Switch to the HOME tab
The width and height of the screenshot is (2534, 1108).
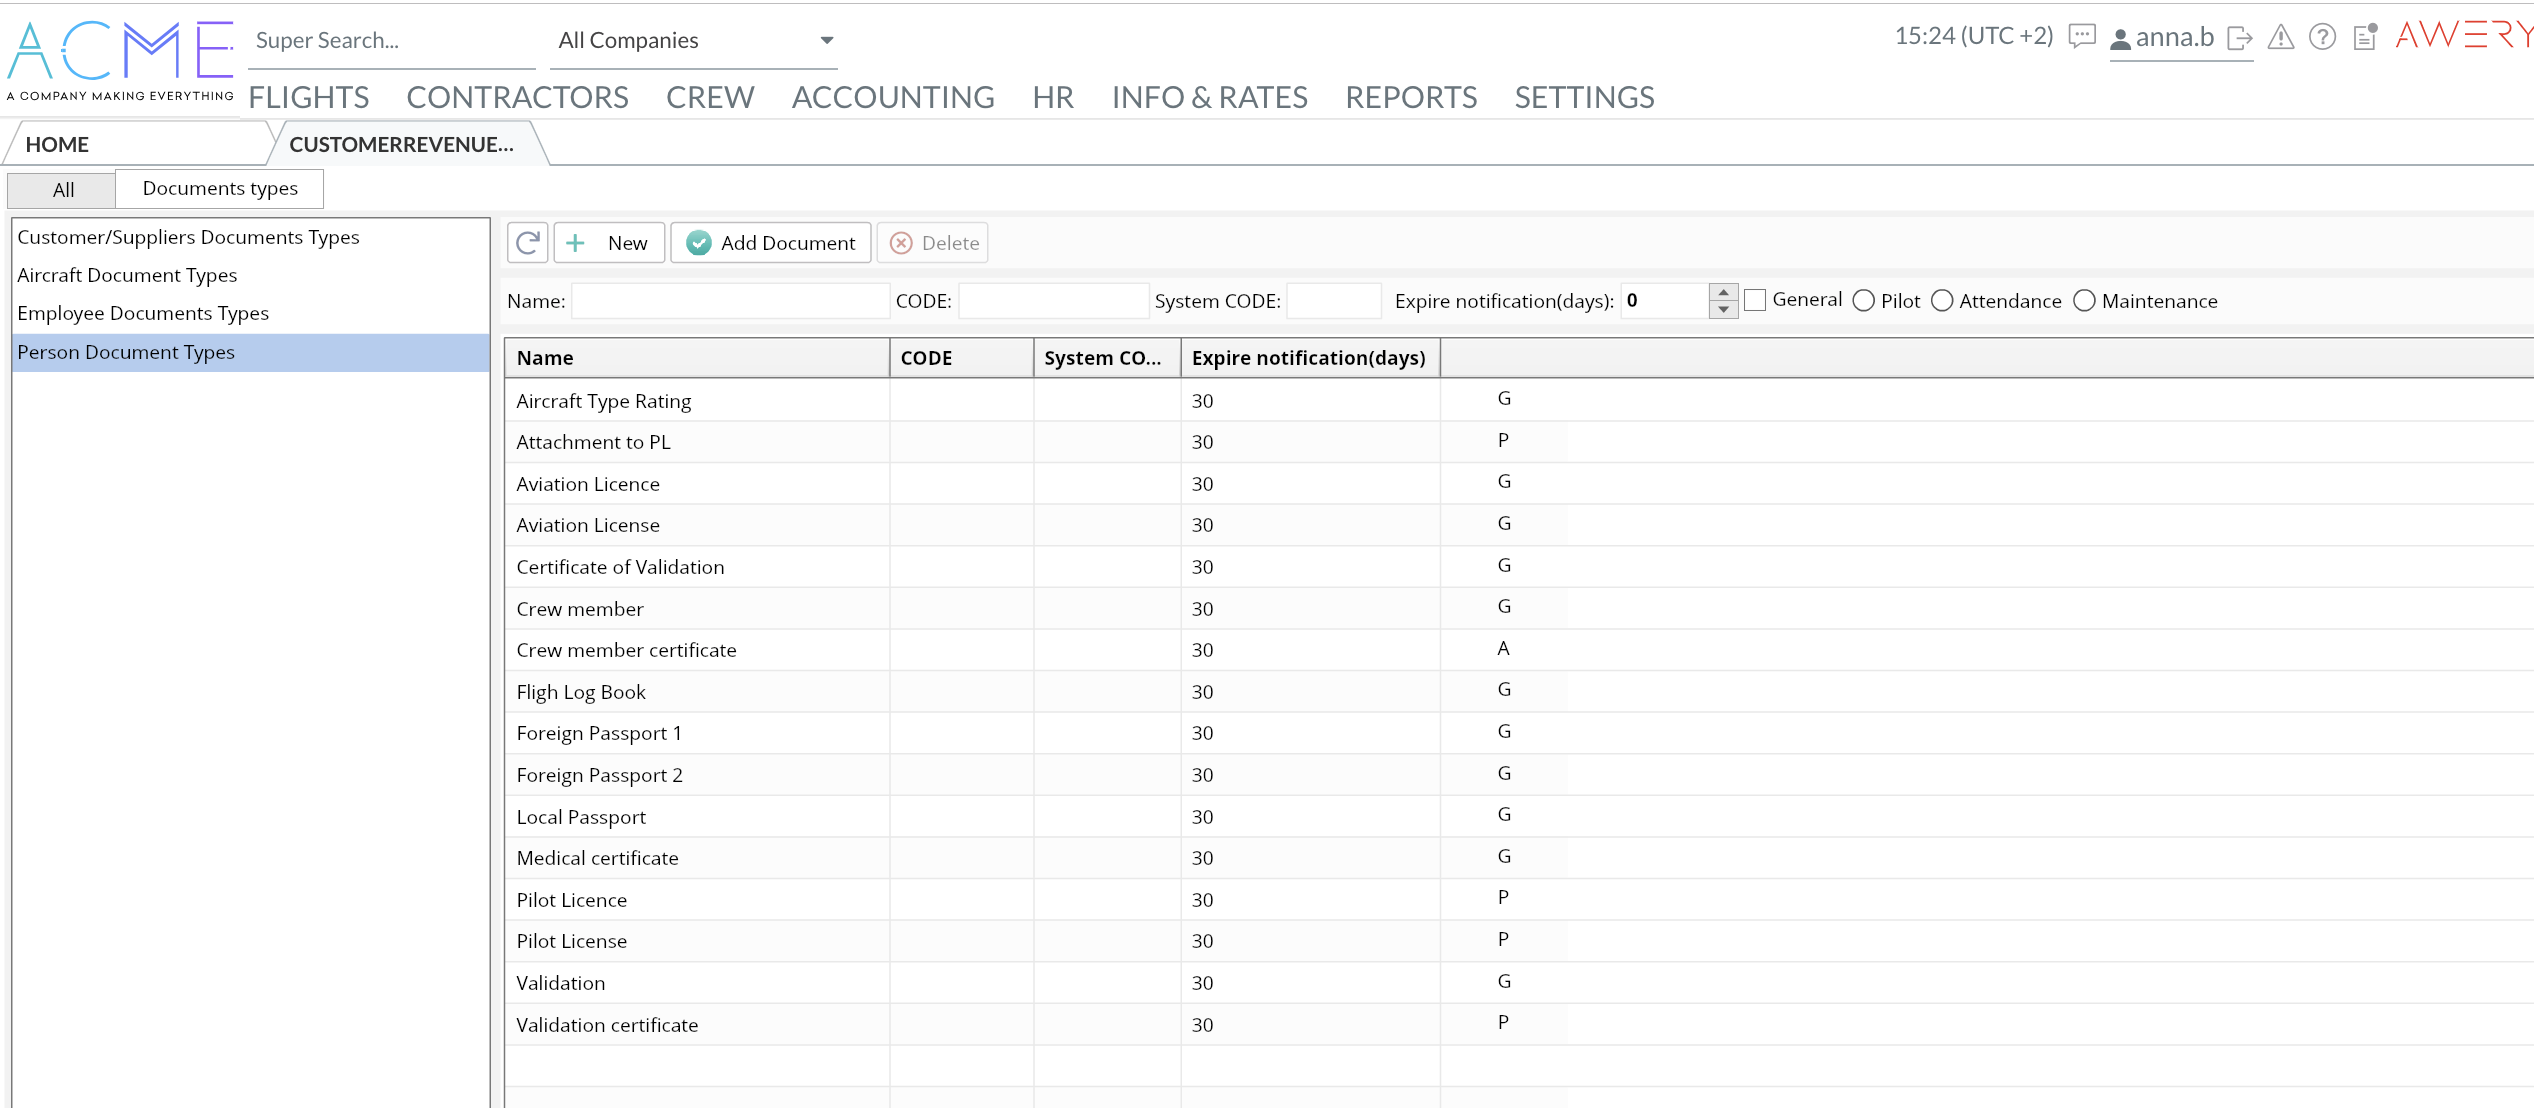point(57,145)
